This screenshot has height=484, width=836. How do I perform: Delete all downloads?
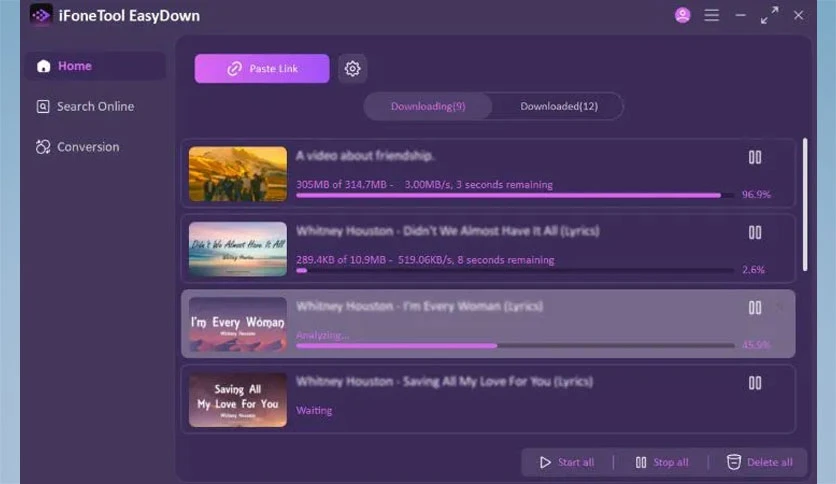[759, 462]
